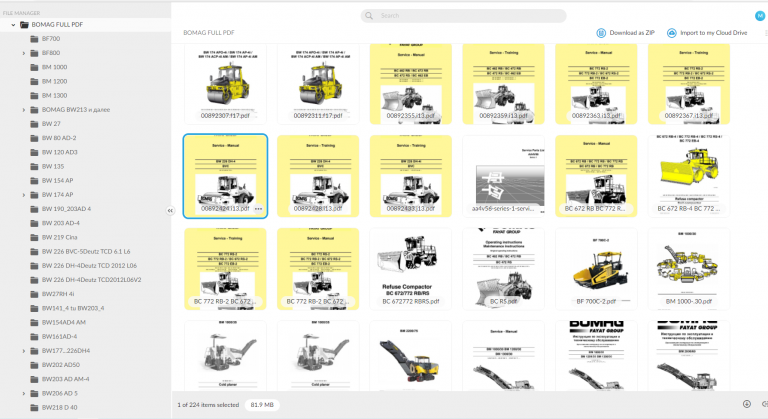
Task: Select 00892311.f17.pdf thumbnail
Action: coord(318,83)
